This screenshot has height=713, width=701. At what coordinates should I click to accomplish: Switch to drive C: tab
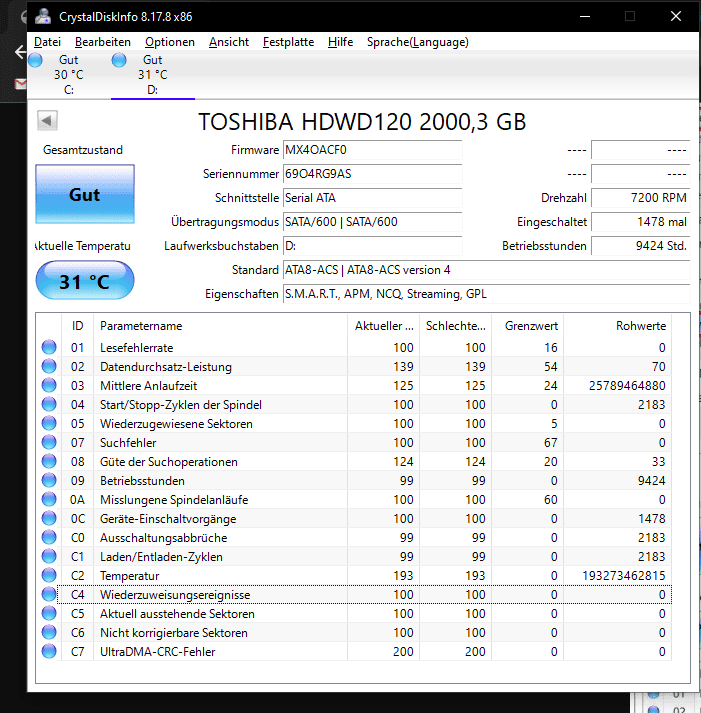(x=69, y=75)
